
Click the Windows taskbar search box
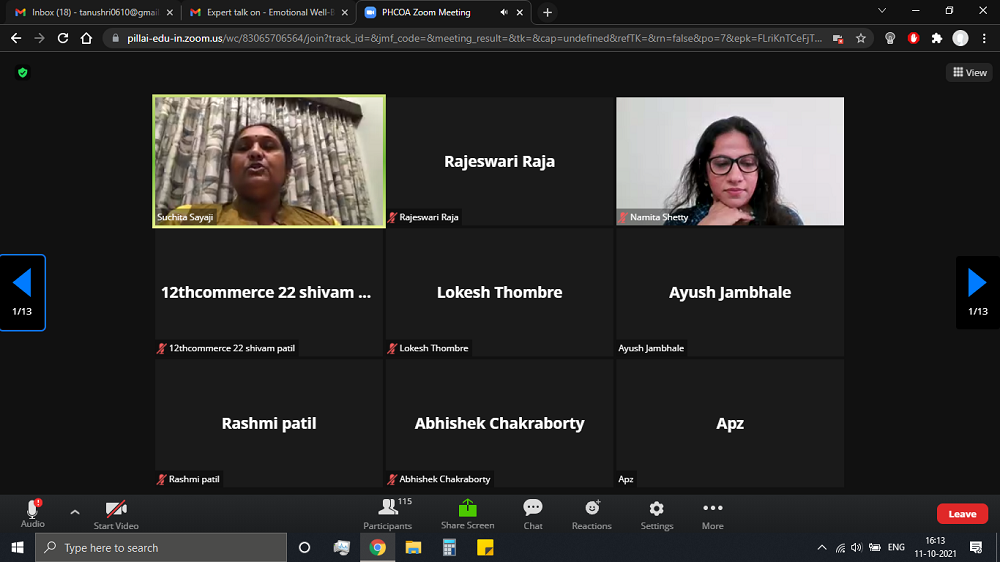click(160, 548)
